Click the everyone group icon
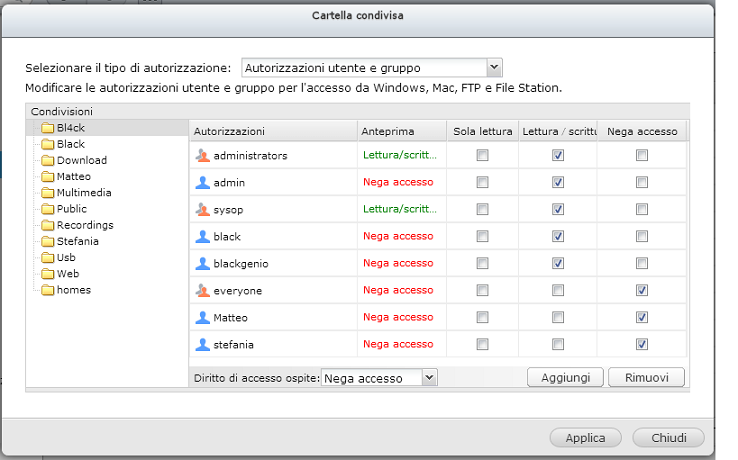Screen dimensions: 738x460 (x=202, y=290)
